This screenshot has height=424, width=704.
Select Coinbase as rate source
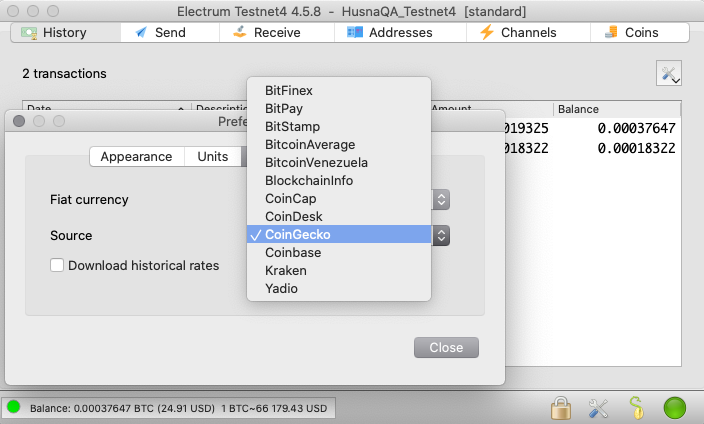(339, 252)
